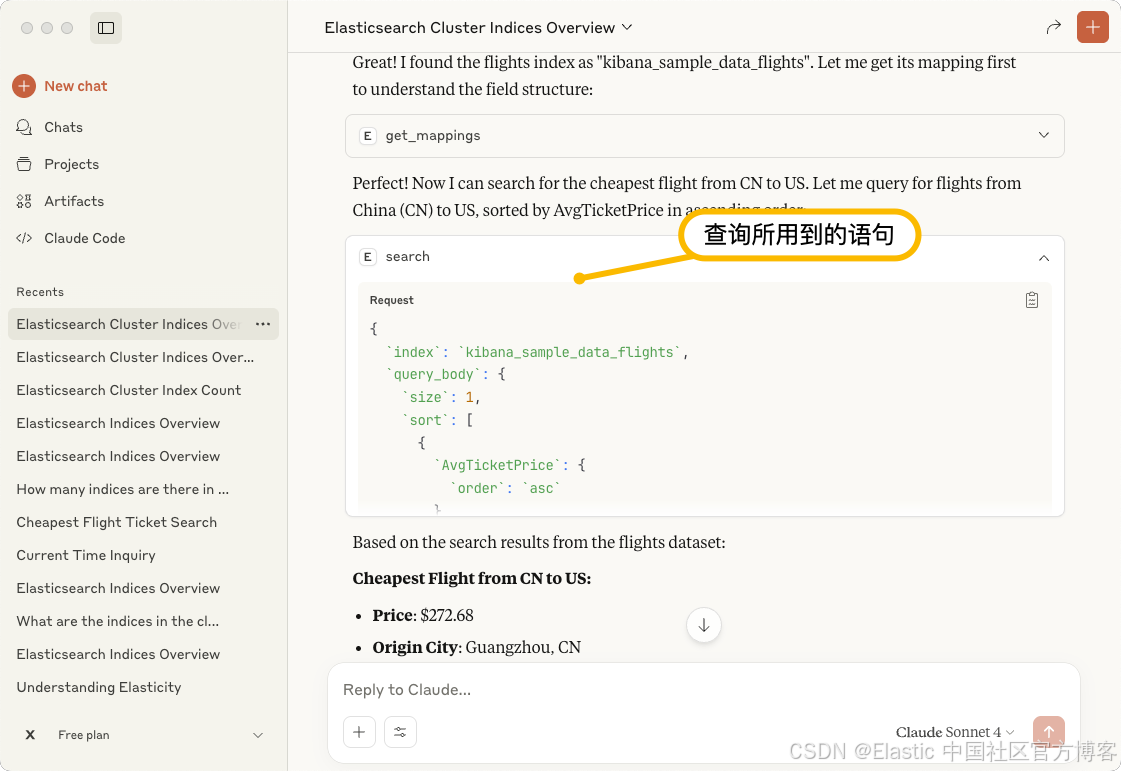
Task: Open the Projects section
Action: (71, 164)
